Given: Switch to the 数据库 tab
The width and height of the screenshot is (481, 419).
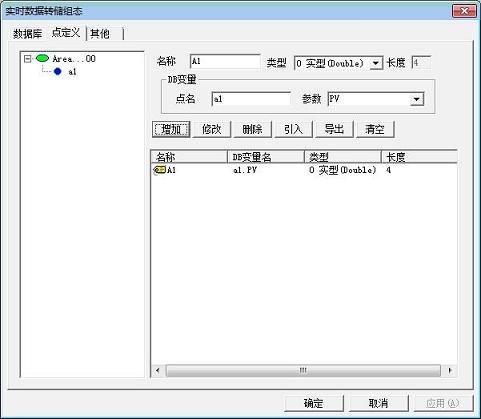Looking at the screenshot, I should pyautogui.click(x=28, y=34).
